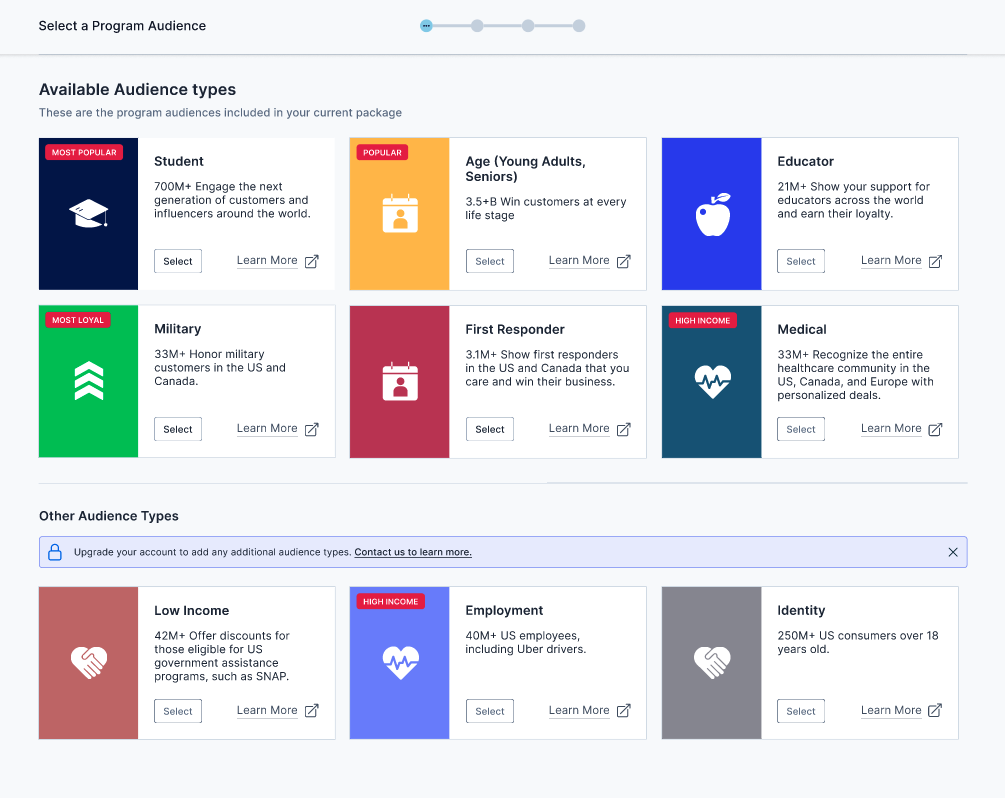
Task: Click the current first progress step dot
Action: coord(426,26)
